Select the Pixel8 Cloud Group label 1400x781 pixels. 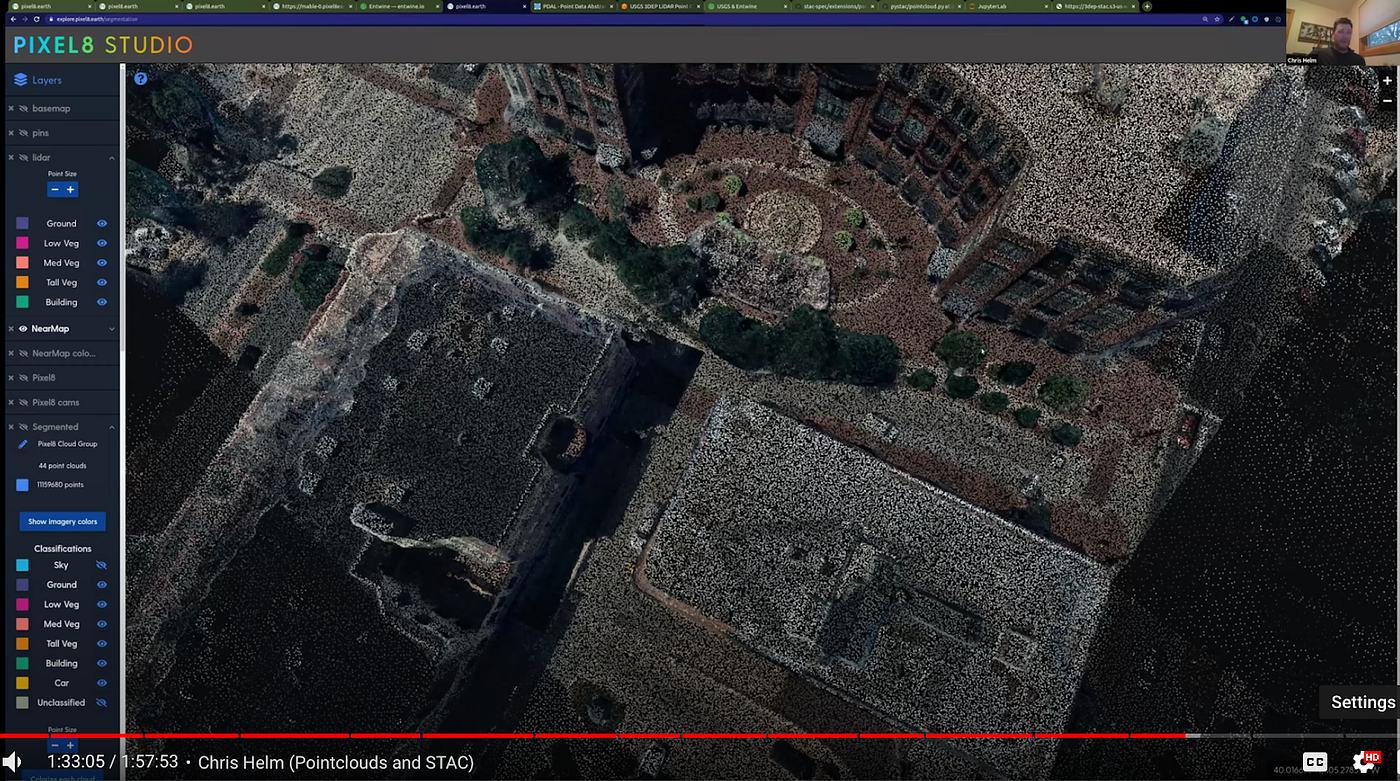[x=67, y=444]
